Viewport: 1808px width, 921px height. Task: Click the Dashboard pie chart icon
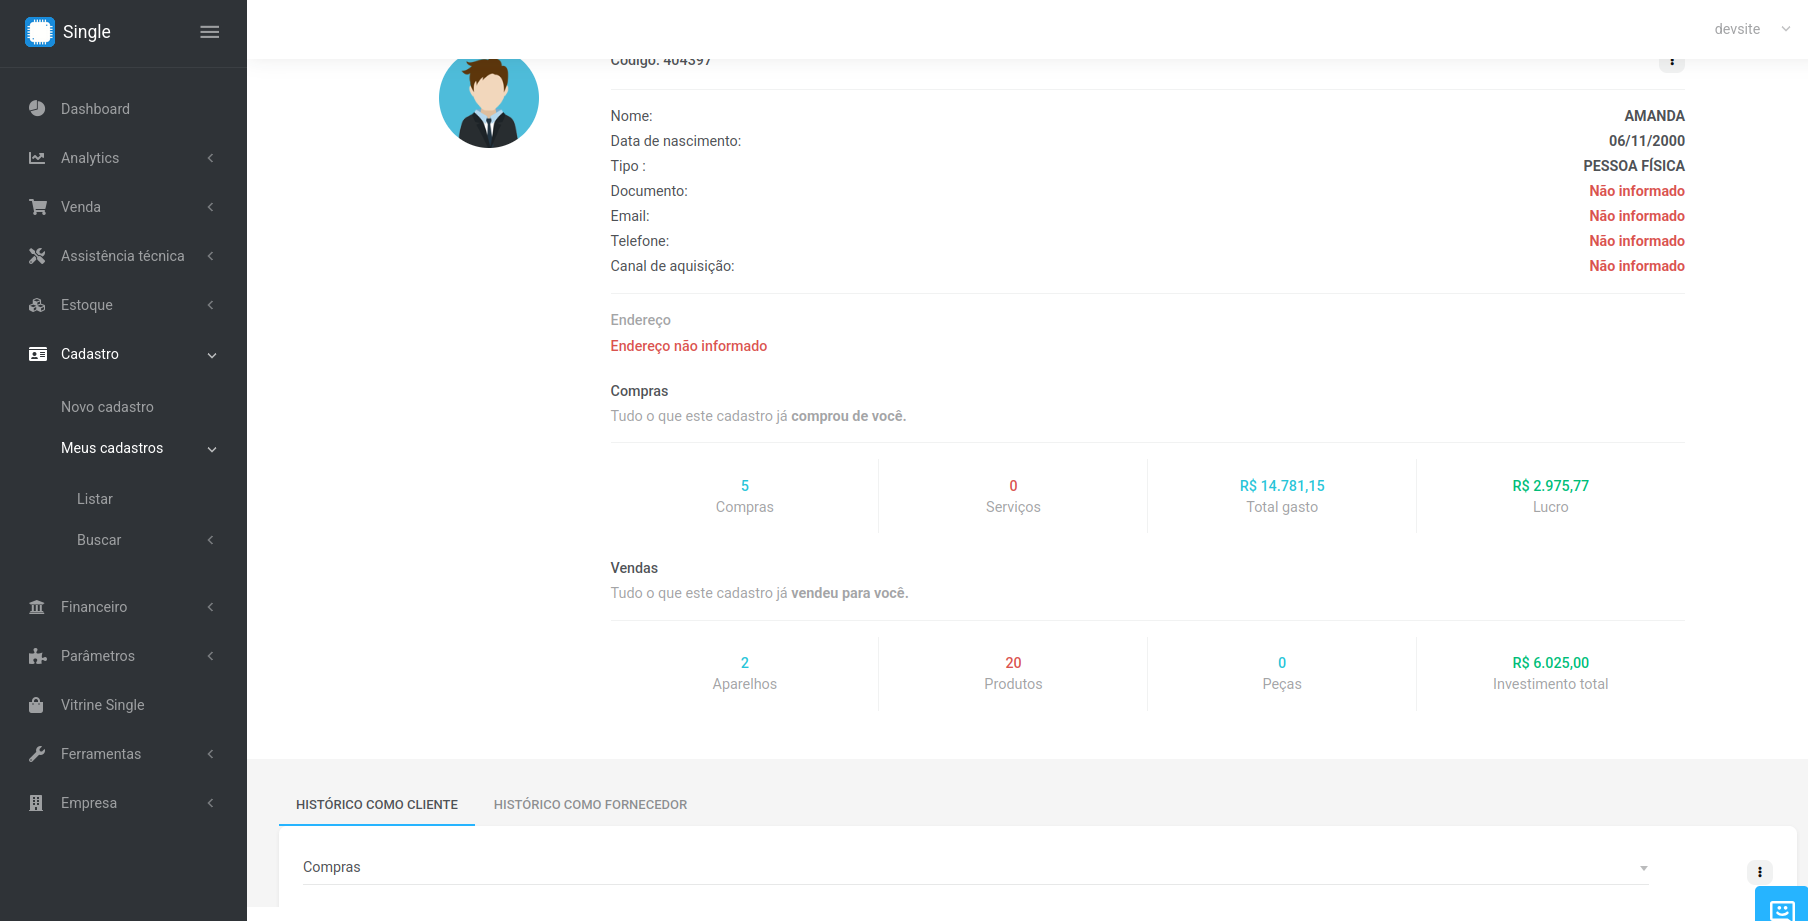click(37, 108)
